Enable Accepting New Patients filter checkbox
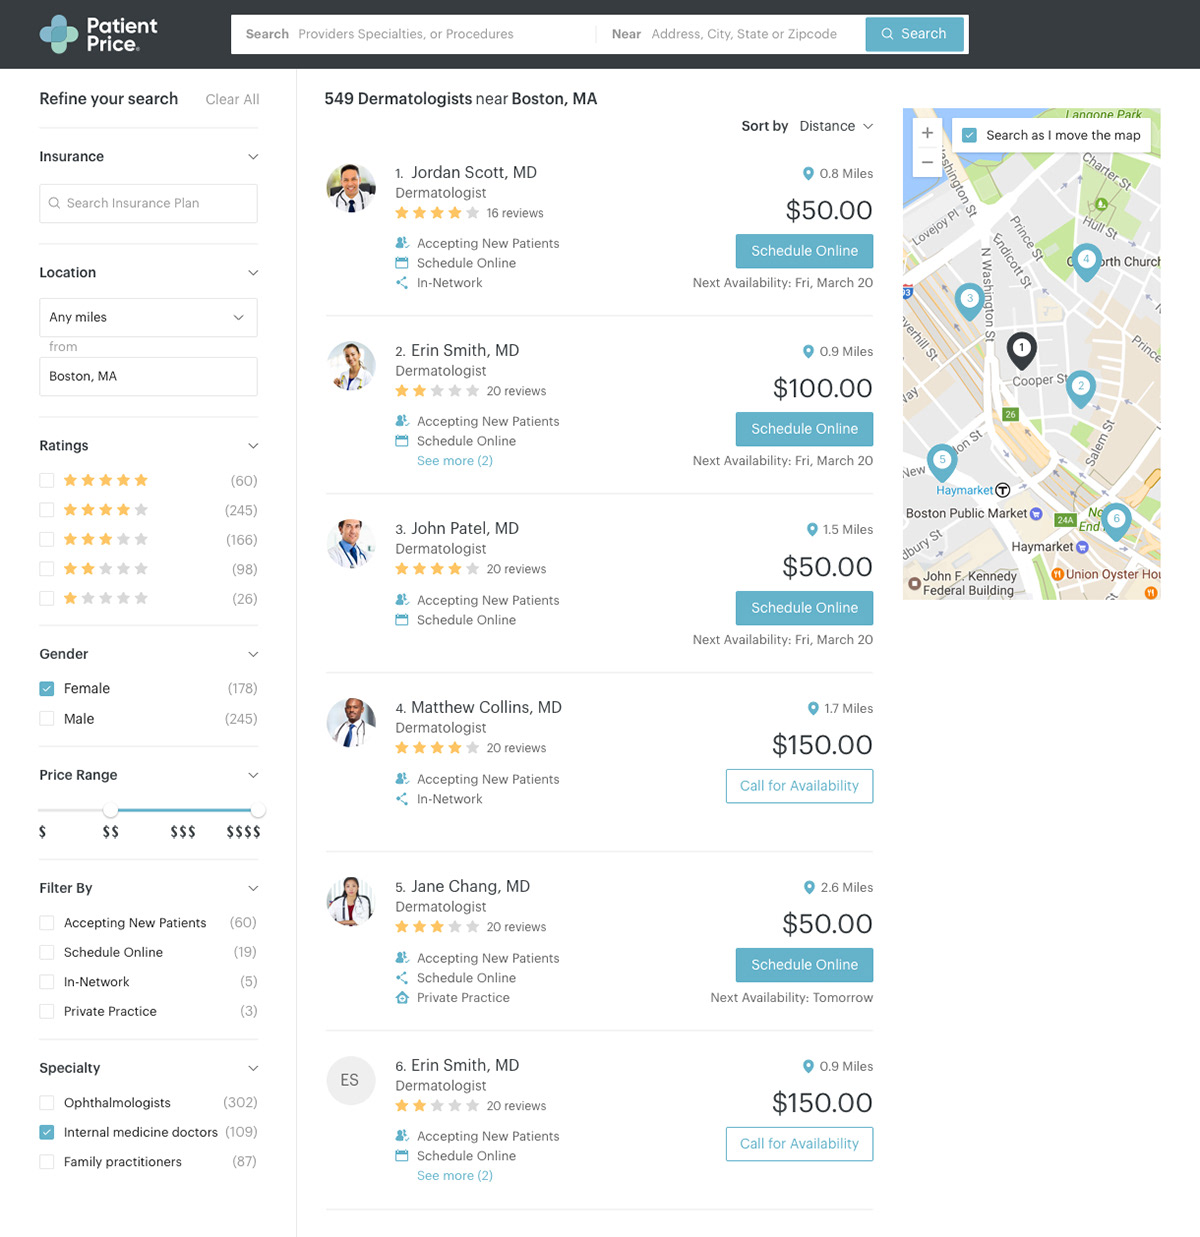Viewport: 1200px width, 1237px height. pyautogui.click(x=47, y=922)
